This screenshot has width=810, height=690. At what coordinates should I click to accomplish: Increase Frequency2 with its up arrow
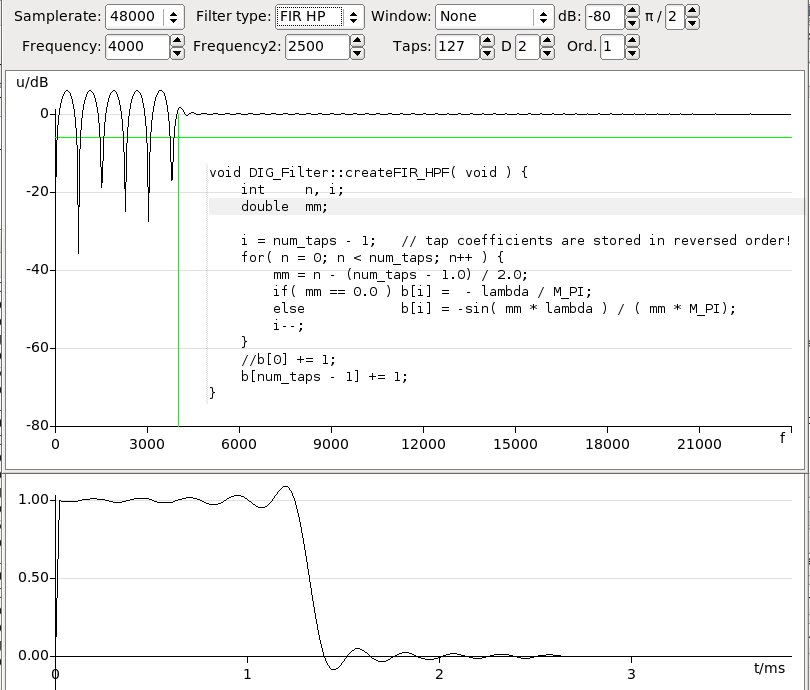(357, 41)
